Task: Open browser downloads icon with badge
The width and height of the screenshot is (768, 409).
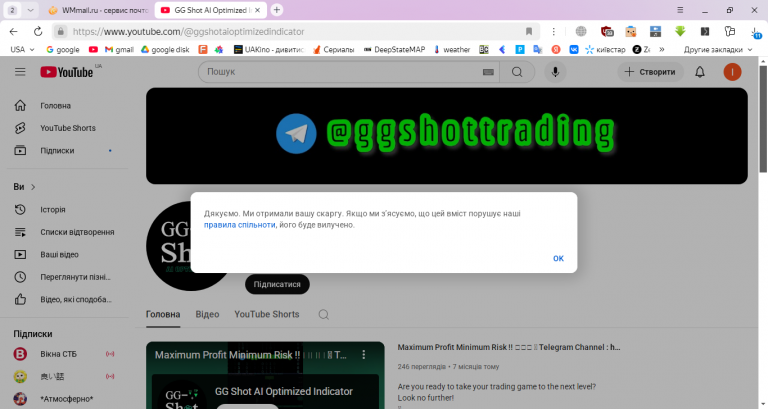Action: click(x=755, y=32)
